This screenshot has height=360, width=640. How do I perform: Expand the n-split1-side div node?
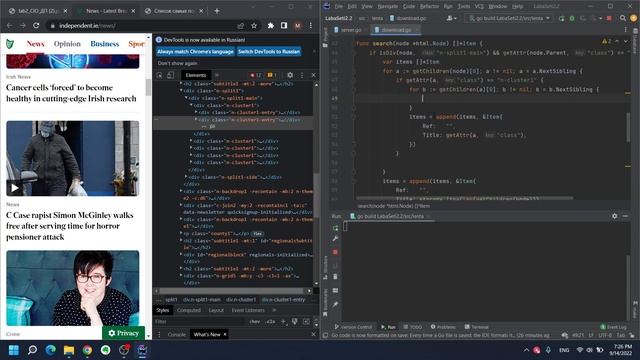(x=187, y=177)
